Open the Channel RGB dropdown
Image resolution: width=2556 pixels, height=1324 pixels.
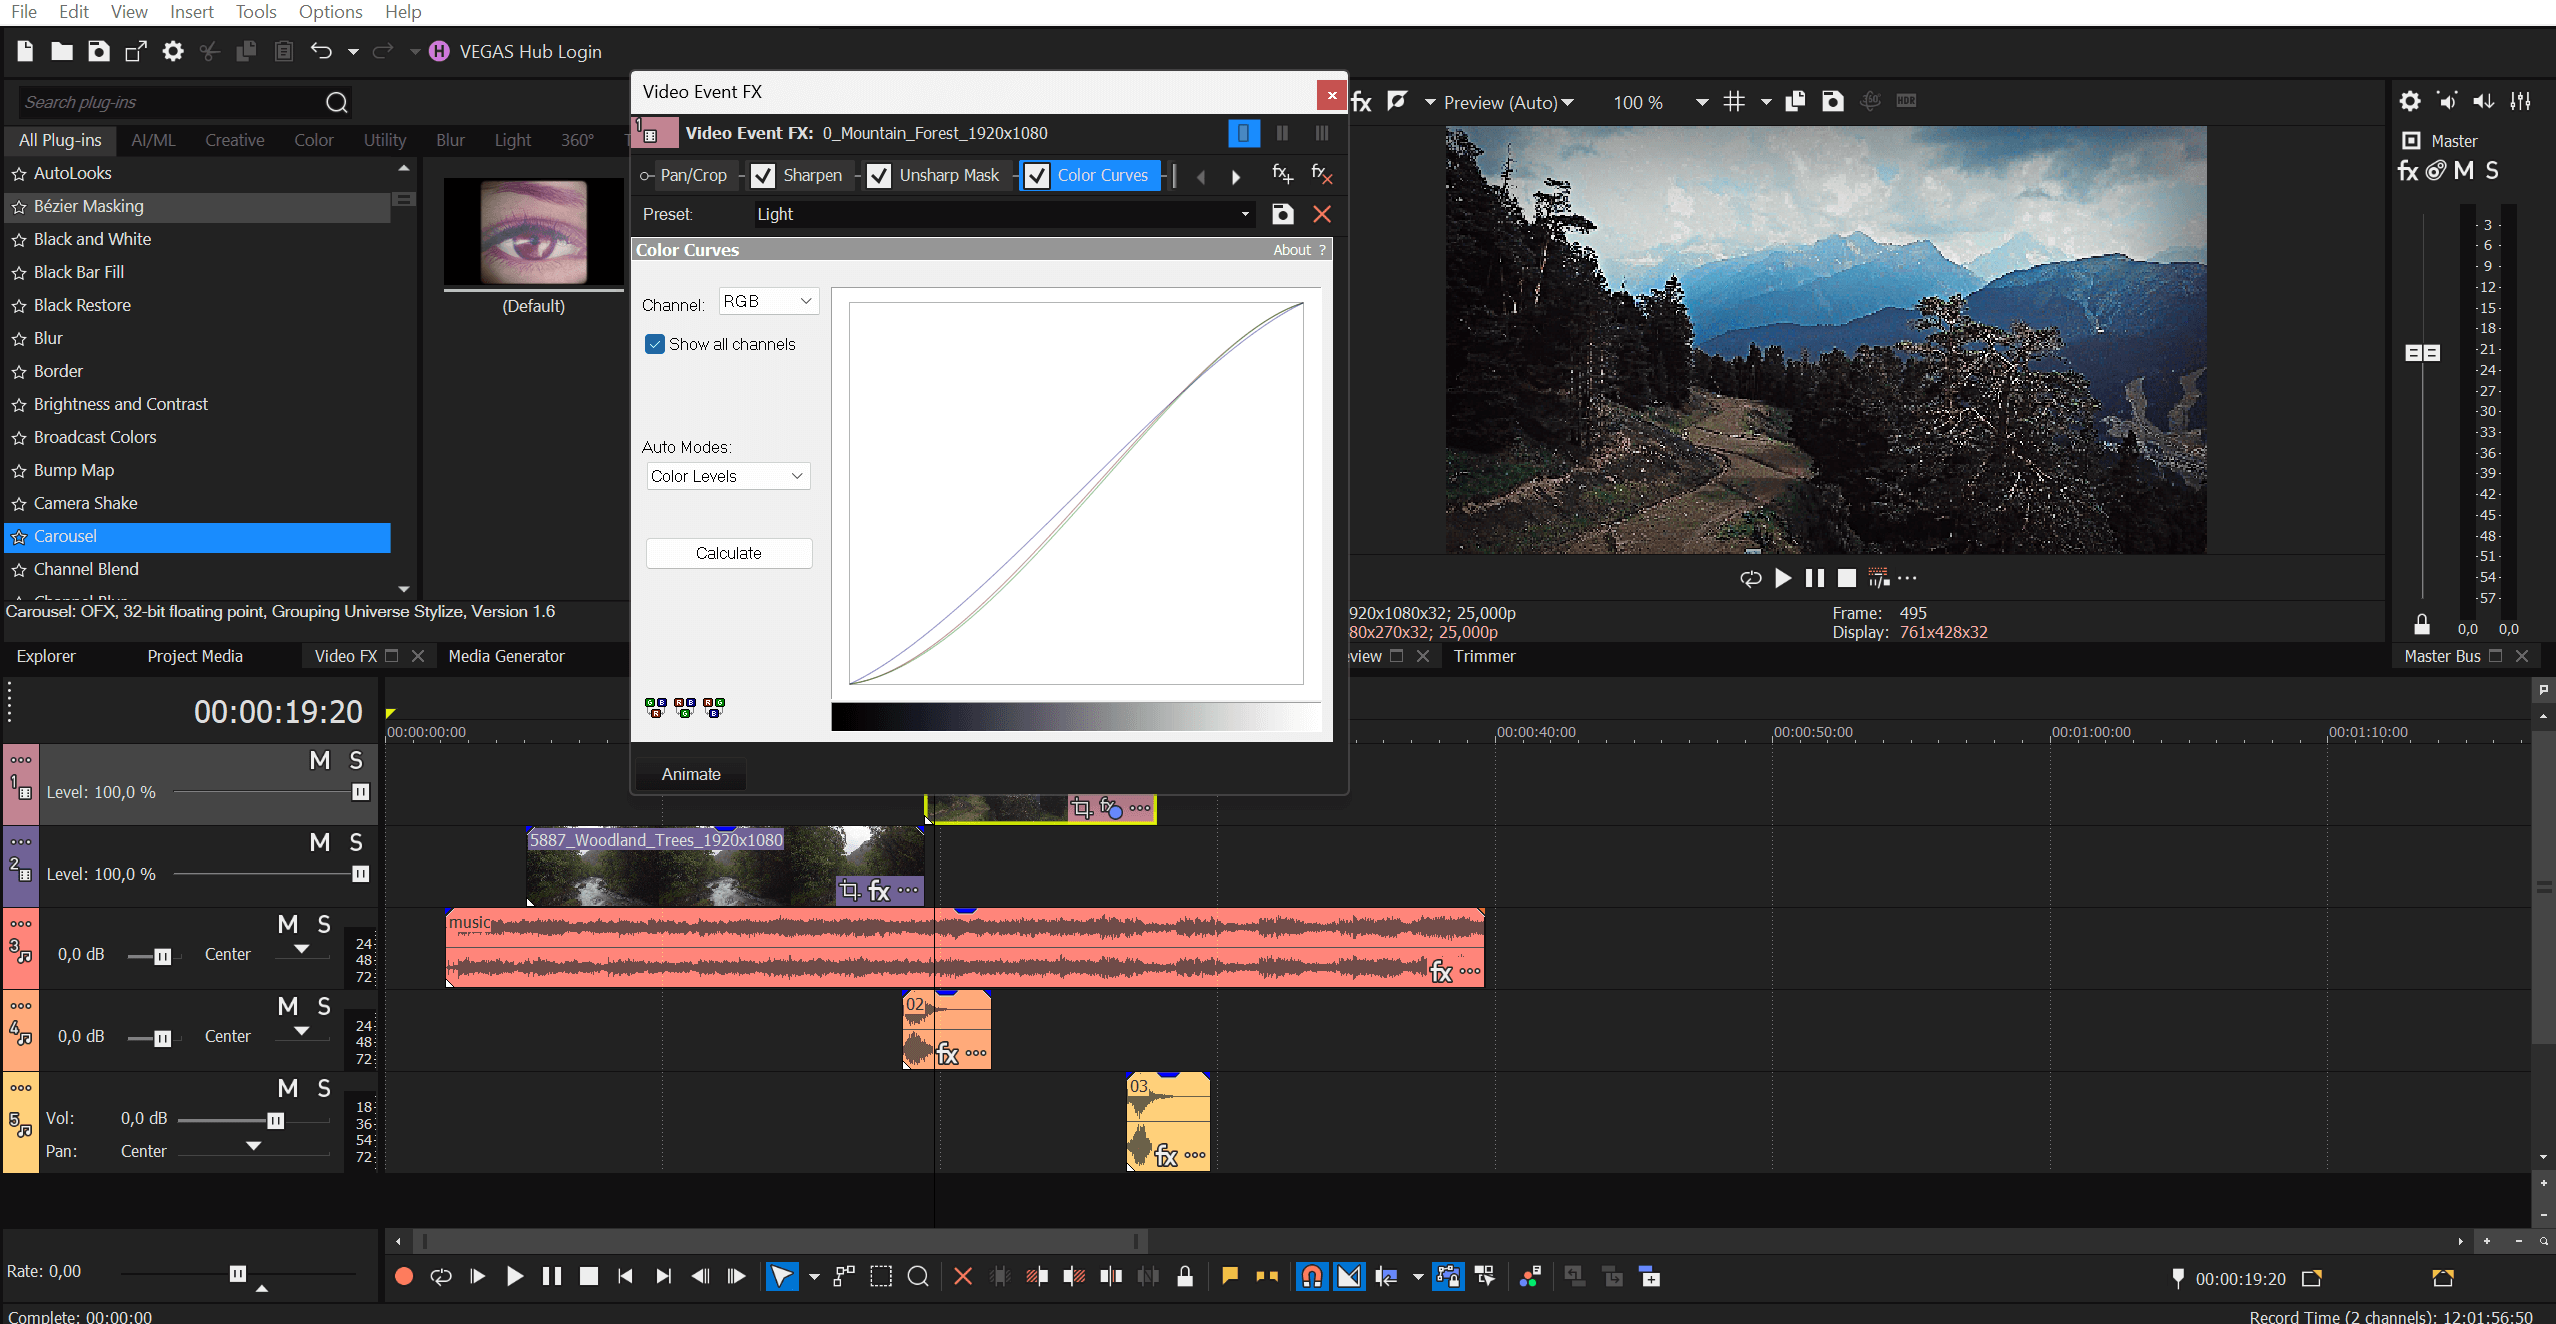pos(768,301)
